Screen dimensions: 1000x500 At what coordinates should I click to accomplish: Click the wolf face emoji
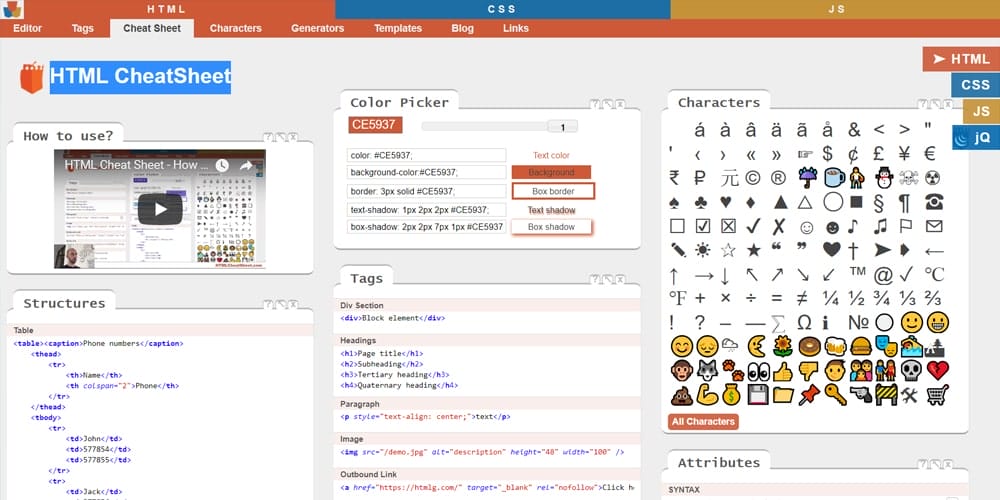[707, 371]
